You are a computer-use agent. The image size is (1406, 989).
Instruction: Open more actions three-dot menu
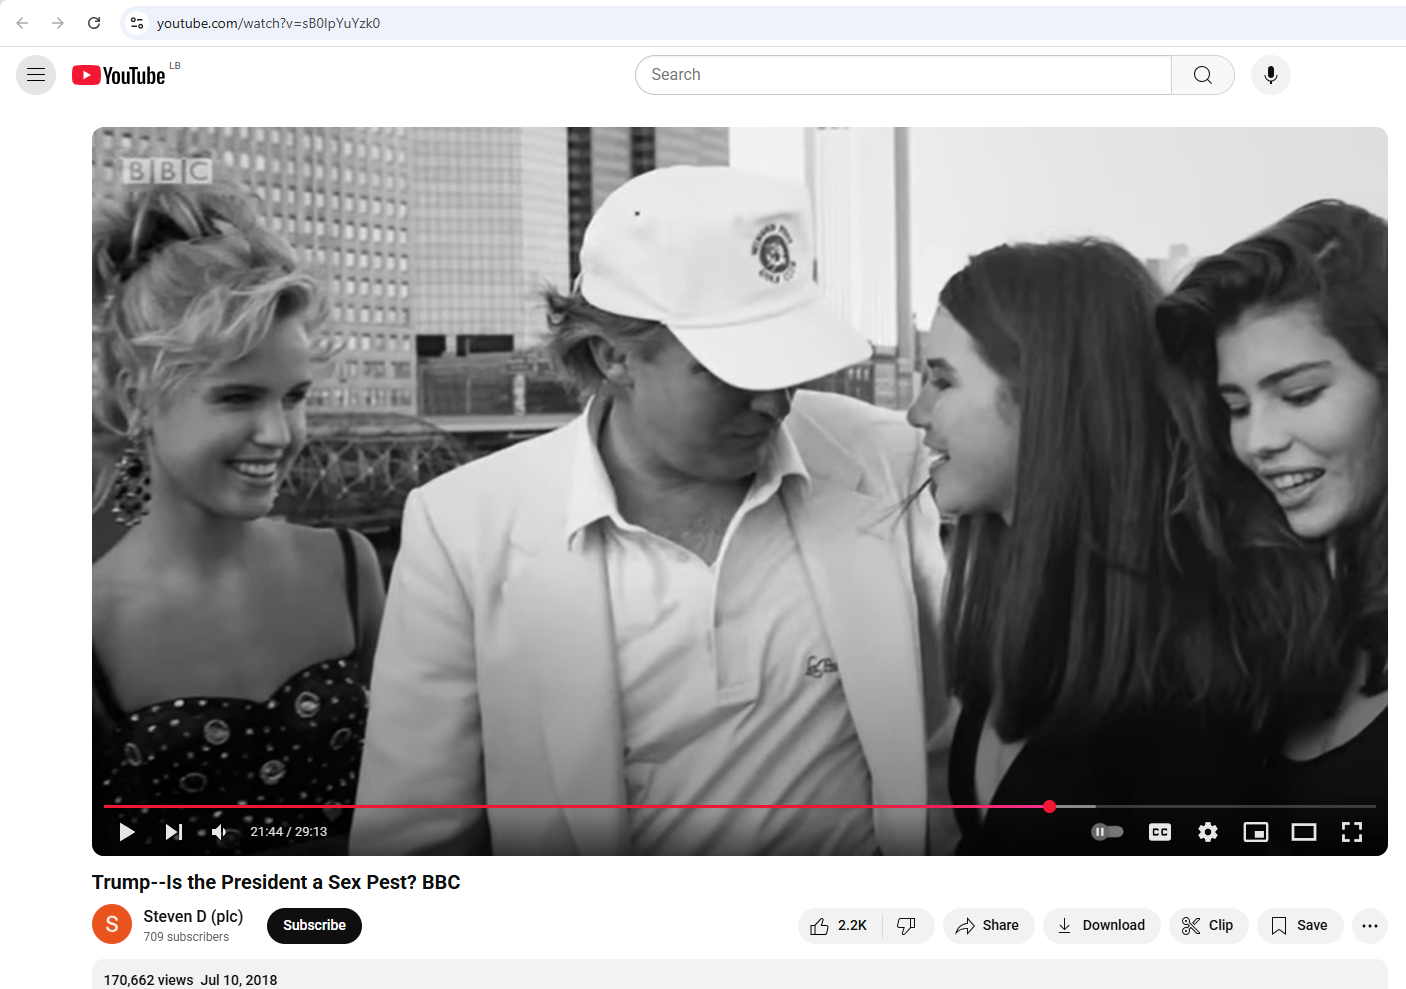point(1369,926)
